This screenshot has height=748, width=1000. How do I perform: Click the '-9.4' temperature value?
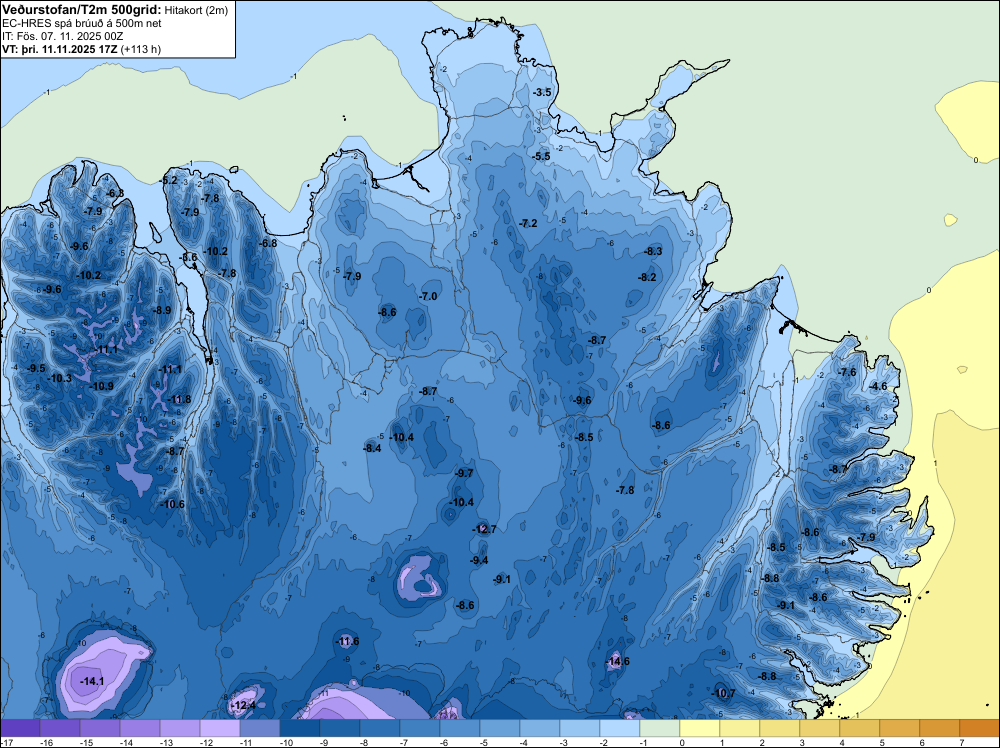point(479,561)
